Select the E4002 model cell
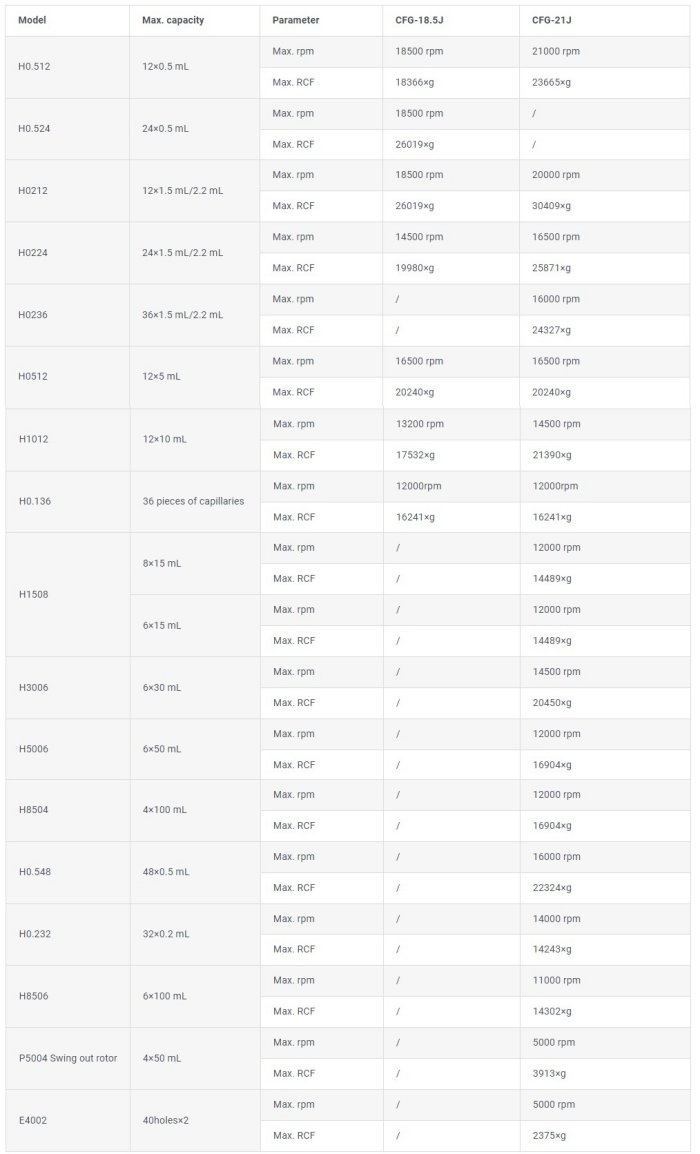The height and width of the screenshot is (1154, 700). [33, 1120]
